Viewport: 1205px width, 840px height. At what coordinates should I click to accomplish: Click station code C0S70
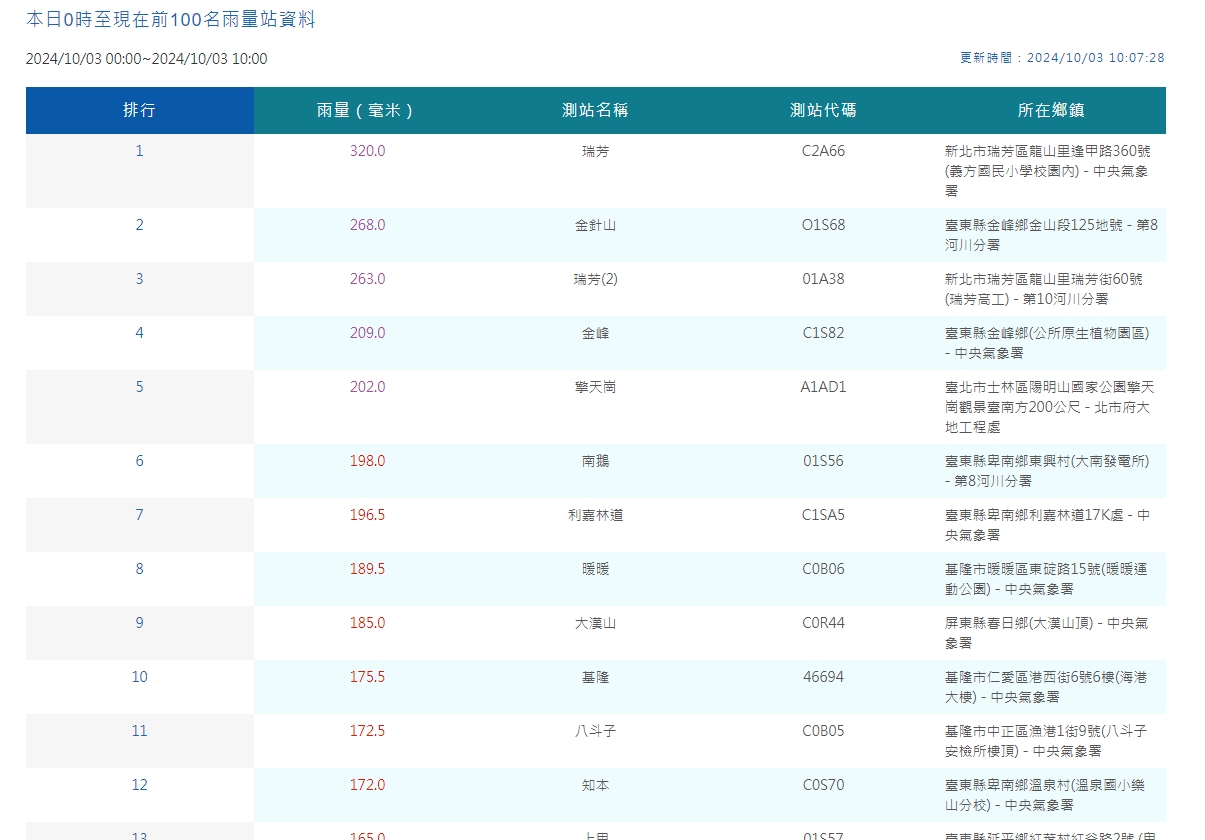click(823, 785)
